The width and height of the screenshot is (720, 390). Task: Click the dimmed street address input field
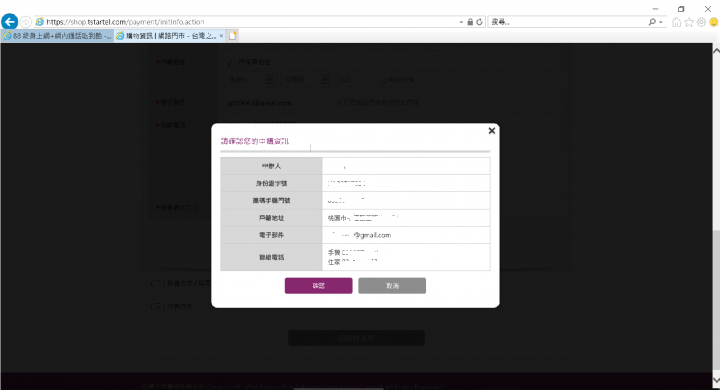(468, 79)
